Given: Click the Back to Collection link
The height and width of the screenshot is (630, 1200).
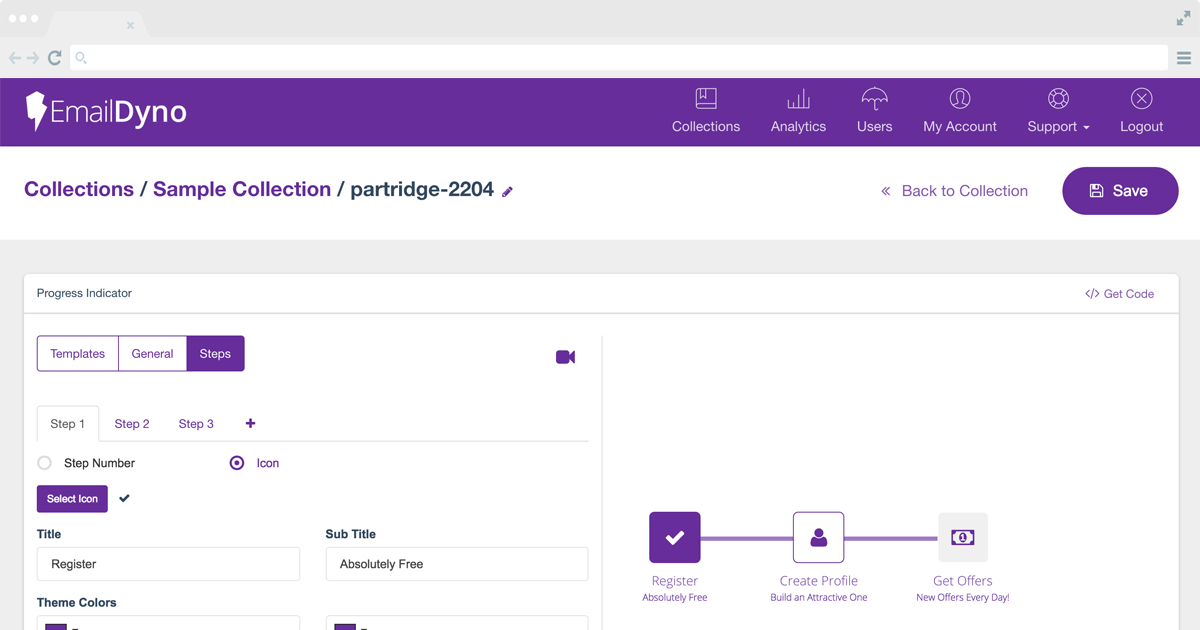Looking at the screenshot, I should tap(954, 191).
